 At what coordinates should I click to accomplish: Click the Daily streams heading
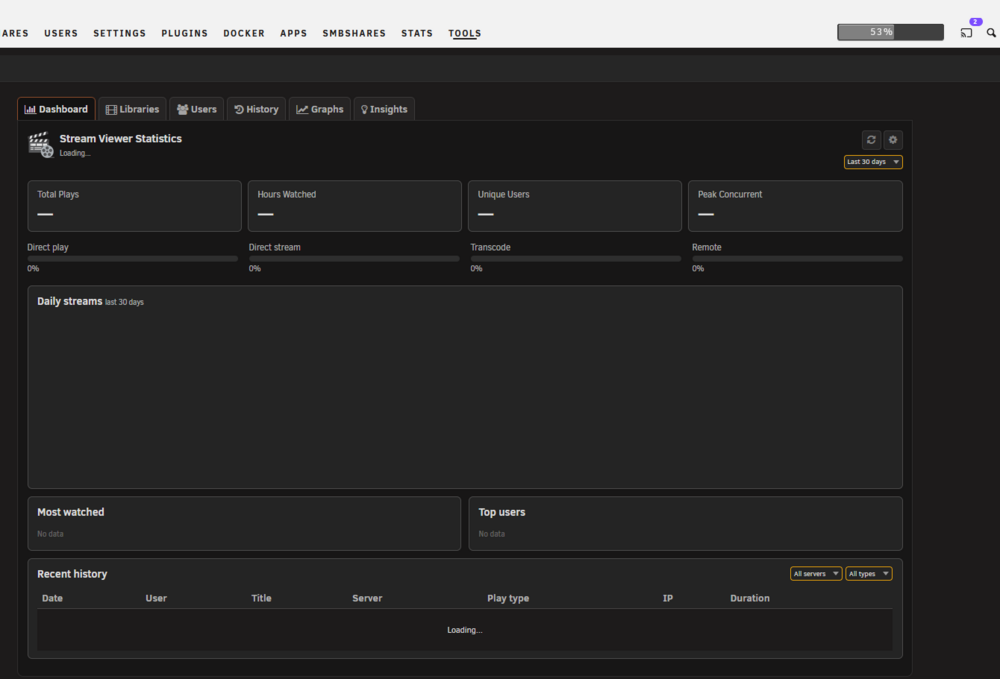70,301
